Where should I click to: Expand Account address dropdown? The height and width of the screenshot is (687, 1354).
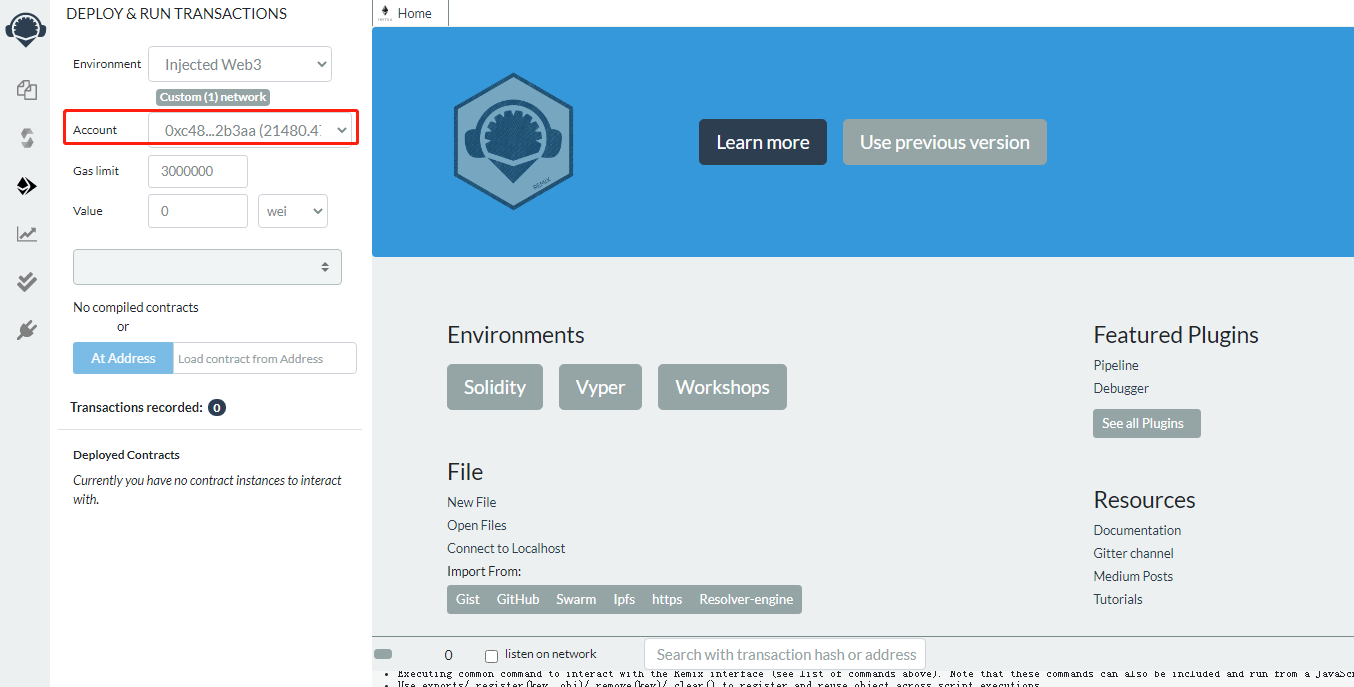252,129
